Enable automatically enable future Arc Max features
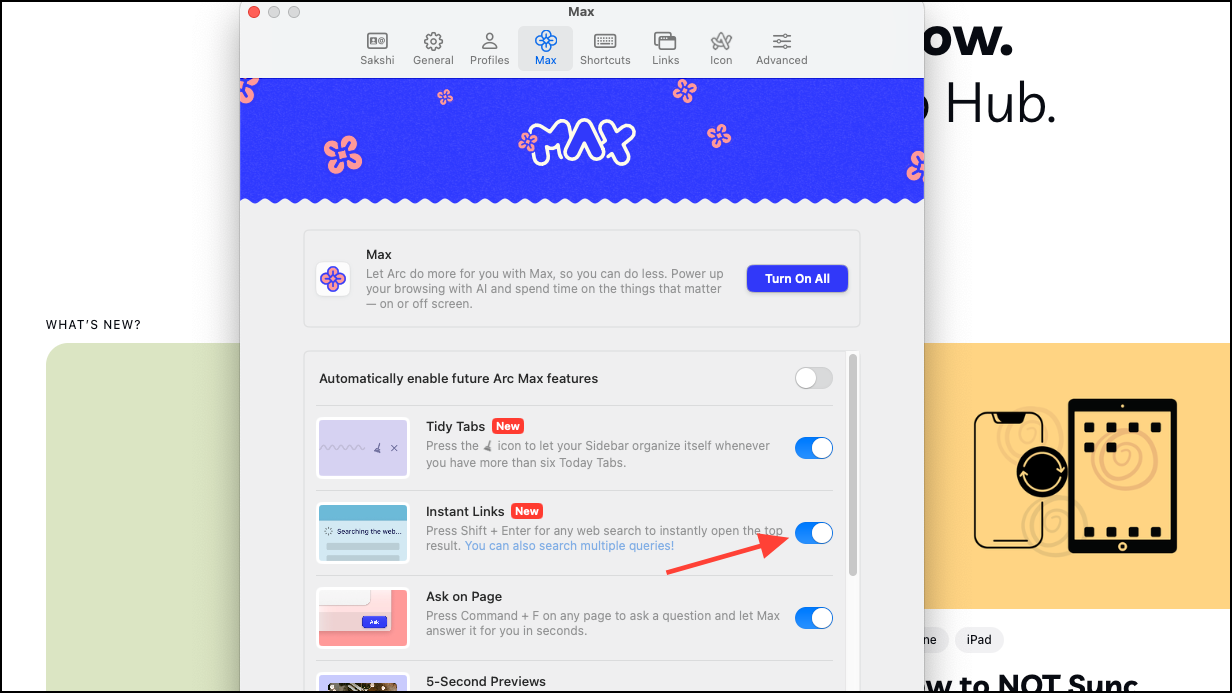 [x=813, y=378]
